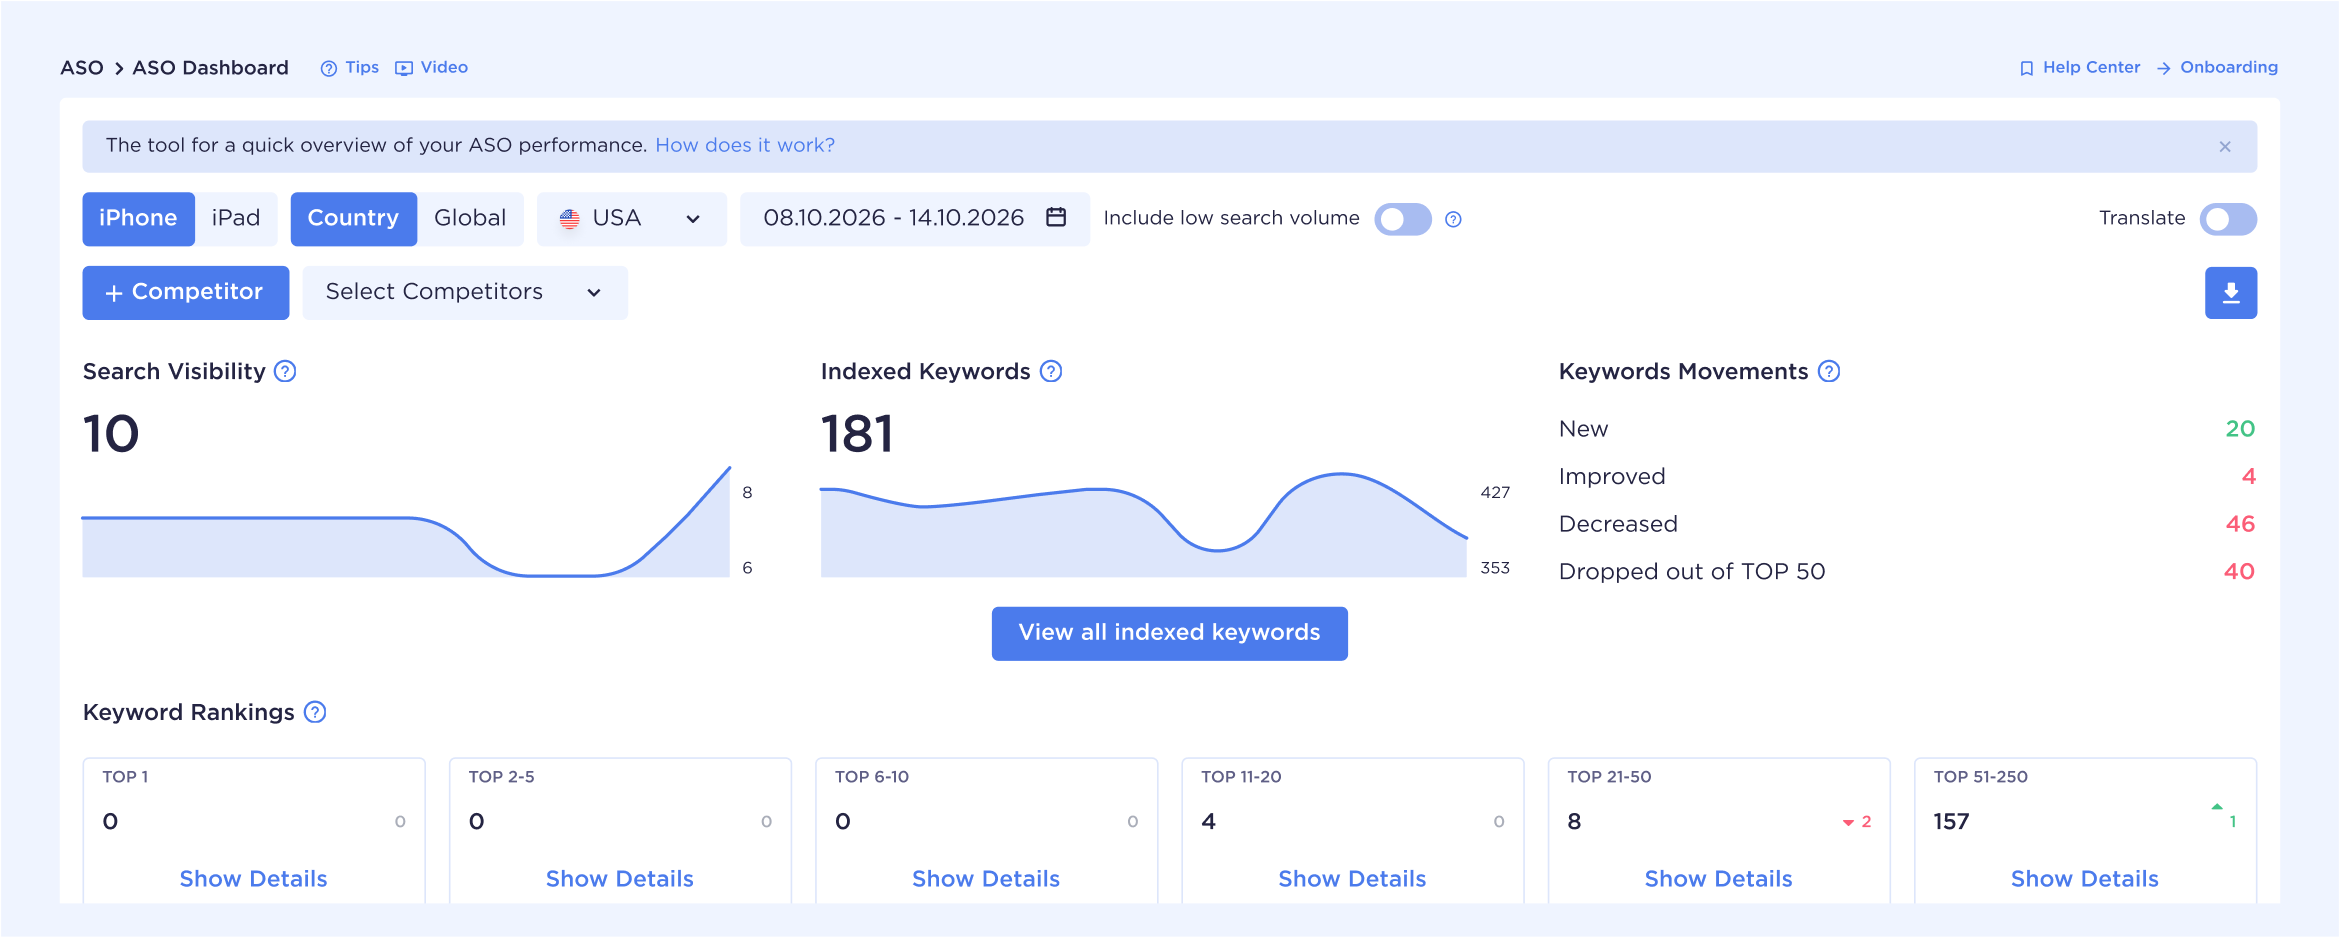Click help icon next to Search Visibility

pyautogui.click(x=285, y=372)
